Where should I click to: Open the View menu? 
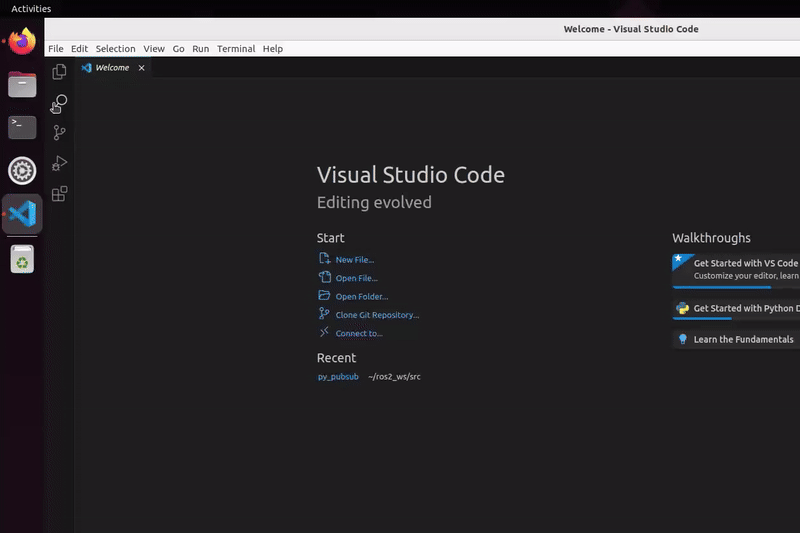pos(154,48)
